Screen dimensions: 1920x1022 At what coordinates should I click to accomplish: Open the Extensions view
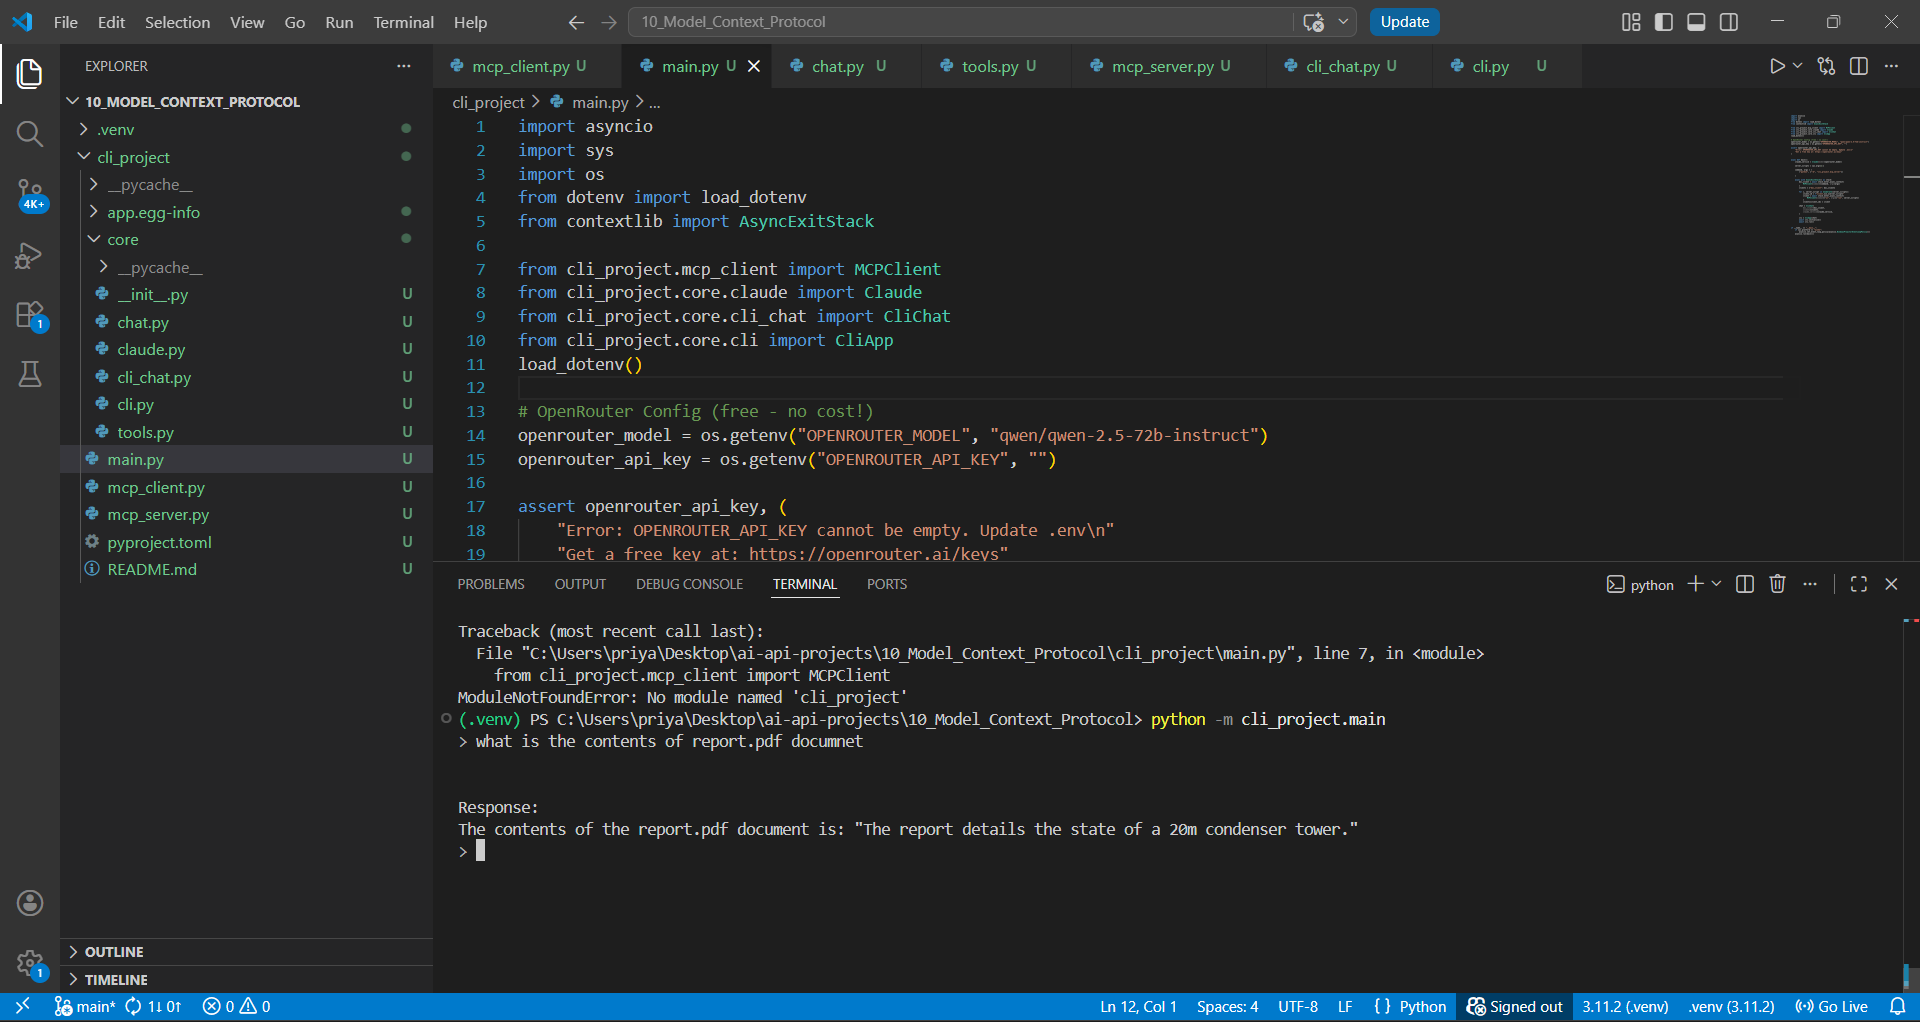(x=30, y=315)
